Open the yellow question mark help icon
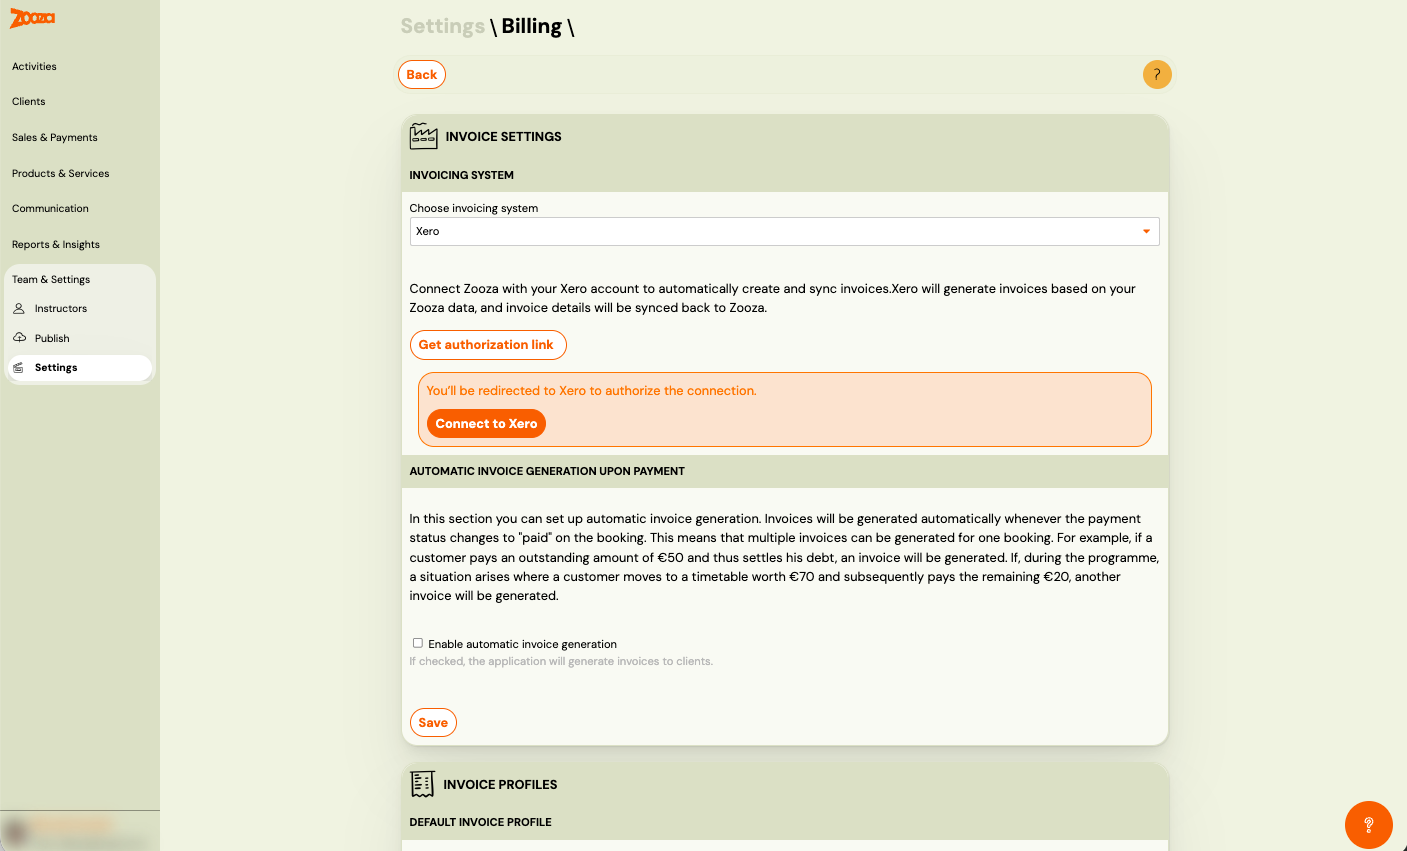 [x=1157, y=75]
